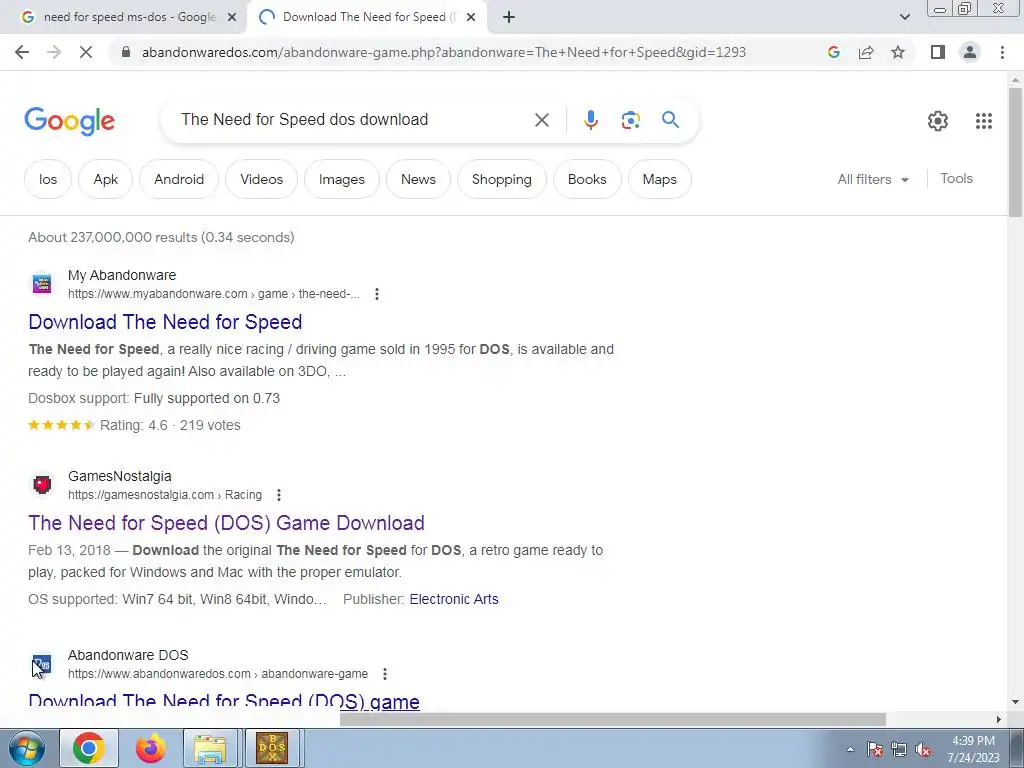Viewport: 1024px width, 768px height.
Task: Open options for Abandonware DOS result
Action: tap(385, 674)
